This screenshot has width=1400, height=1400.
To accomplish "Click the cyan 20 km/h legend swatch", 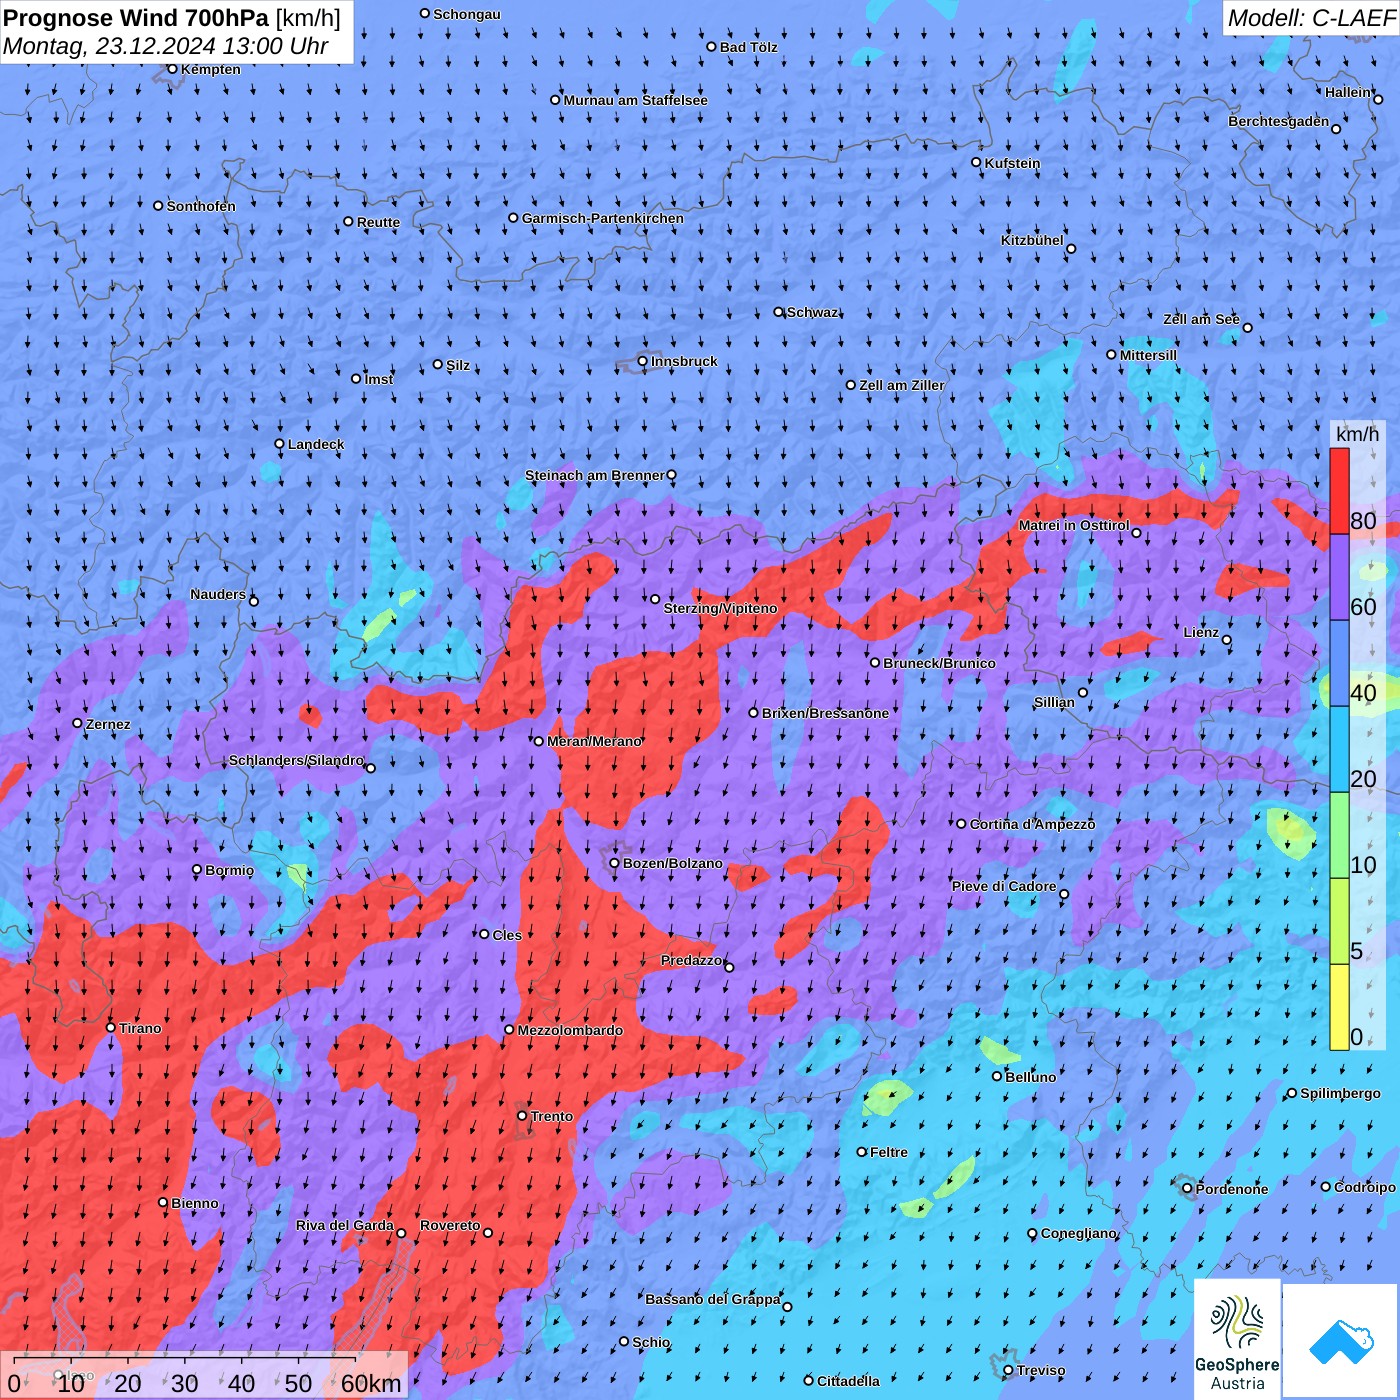I will 1339,749.
